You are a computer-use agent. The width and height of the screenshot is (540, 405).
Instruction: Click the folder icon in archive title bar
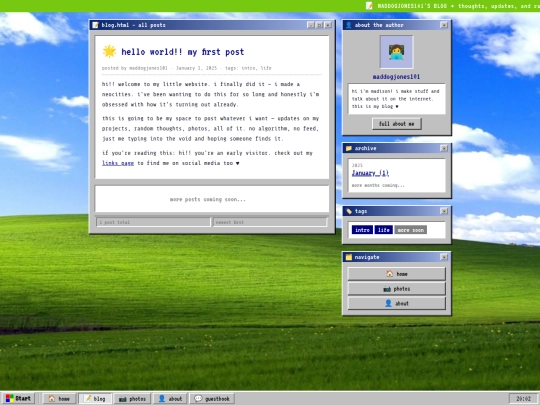tap(349, 148)
